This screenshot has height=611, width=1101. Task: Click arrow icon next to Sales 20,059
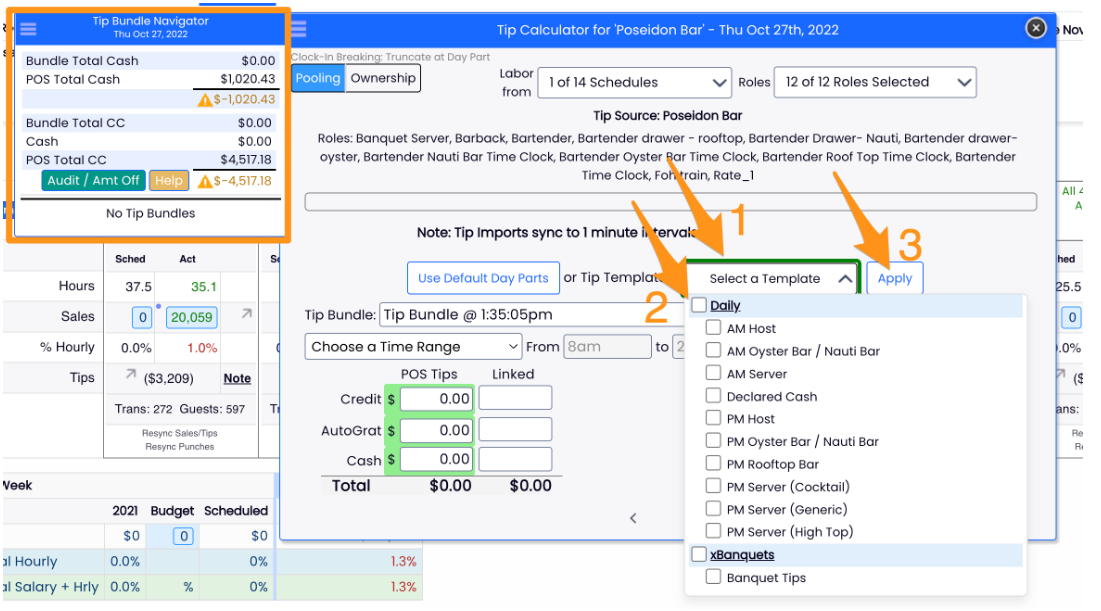coord(246,314)
